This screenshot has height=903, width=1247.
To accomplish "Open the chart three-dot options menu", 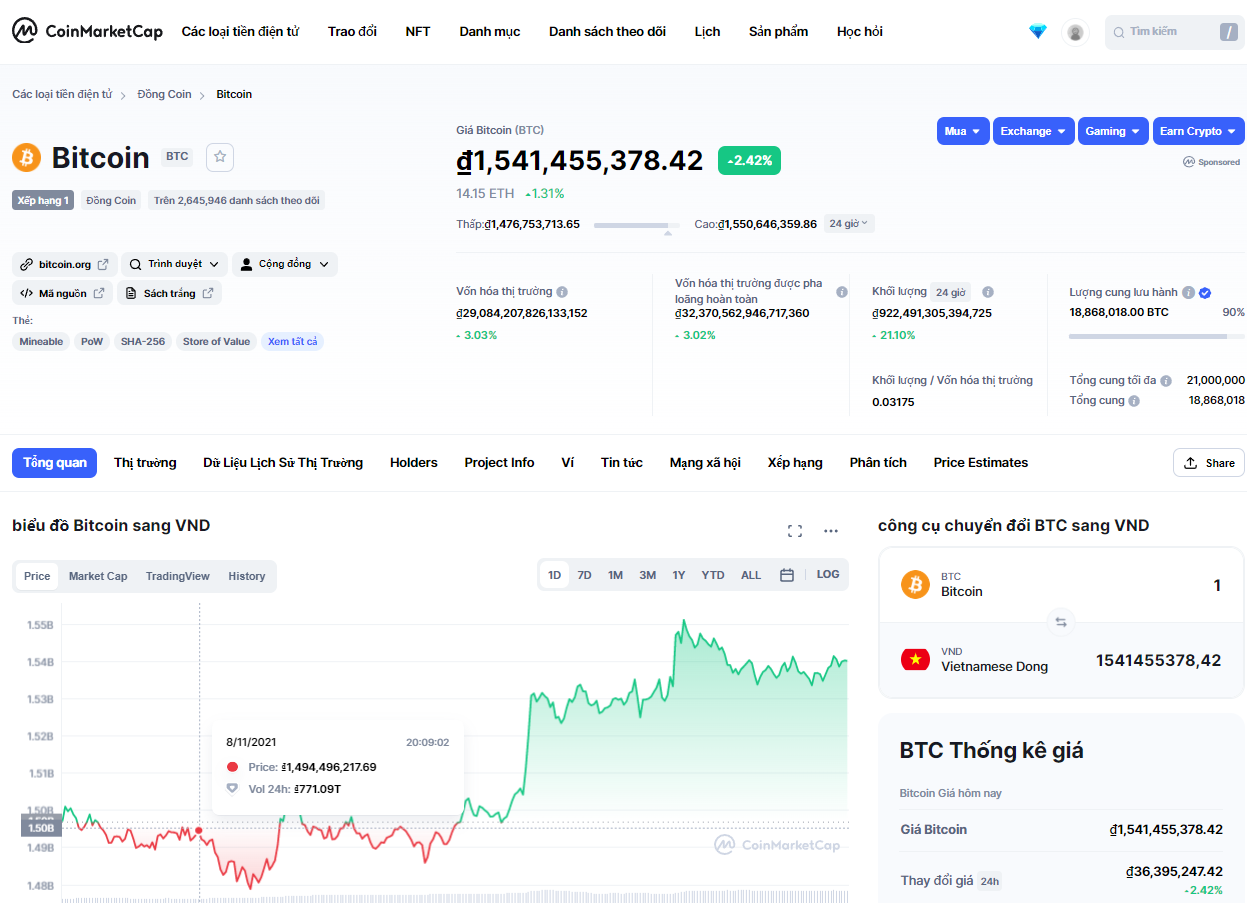I will pyautogui.click(x=830, y=531).
